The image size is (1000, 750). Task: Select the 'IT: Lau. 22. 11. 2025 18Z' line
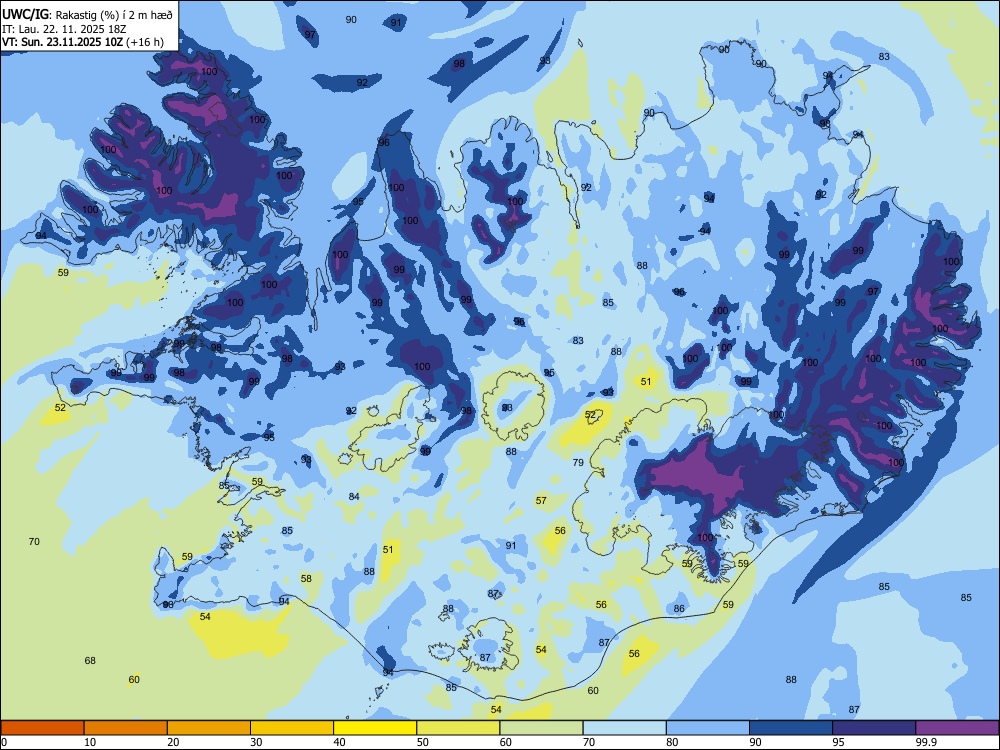(64, 29)
